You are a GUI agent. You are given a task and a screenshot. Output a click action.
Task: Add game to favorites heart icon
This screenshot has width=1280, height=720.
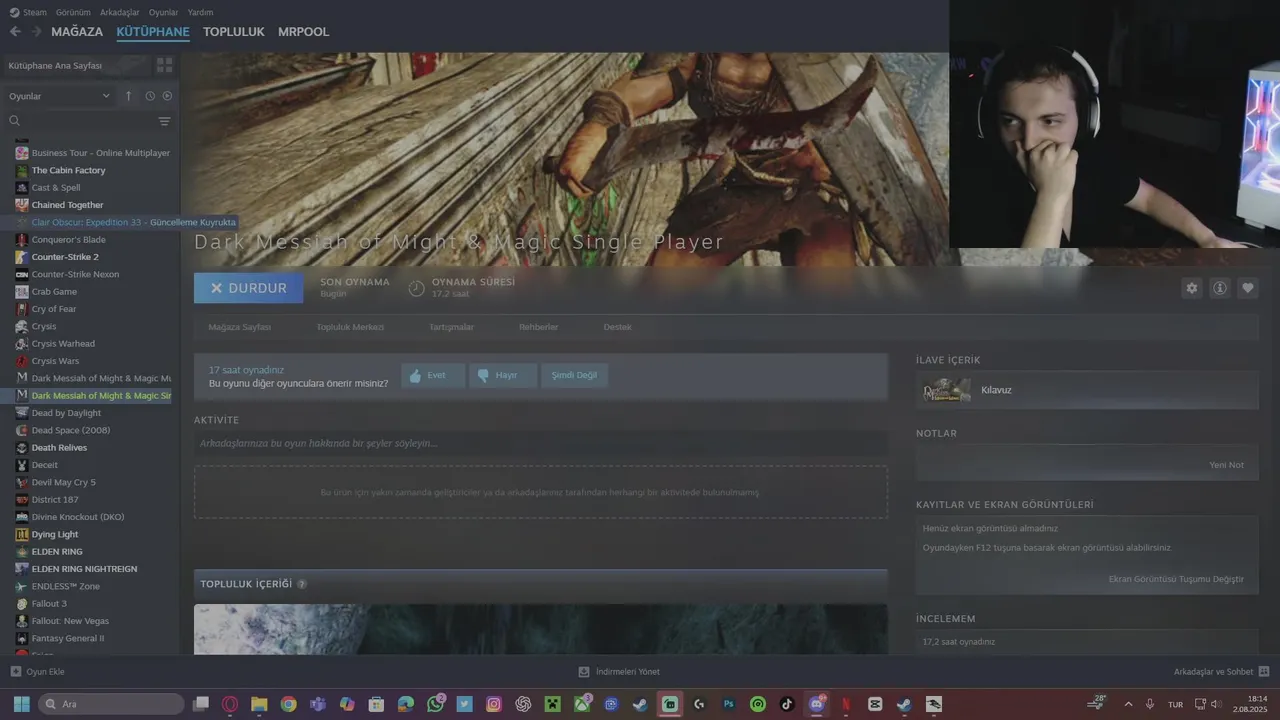click(x=1248, y=288)
